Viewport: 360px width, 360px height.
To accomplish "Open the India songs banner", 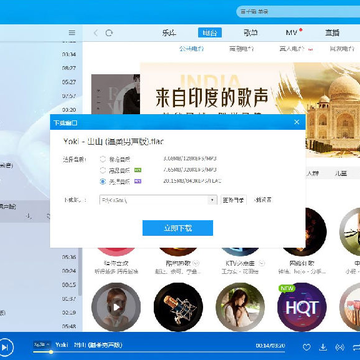I will [250, 89].
